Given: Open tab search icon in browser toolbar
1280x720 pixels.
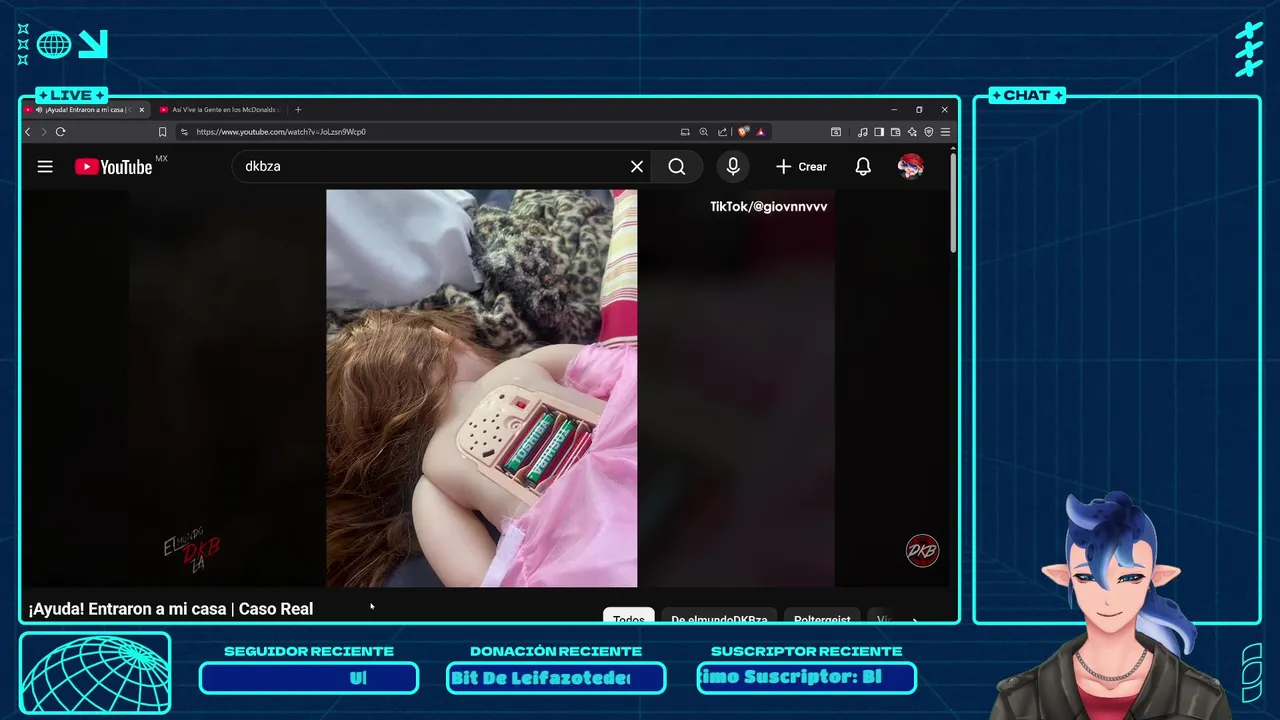Looking at the screenshot, I should 836,132.
